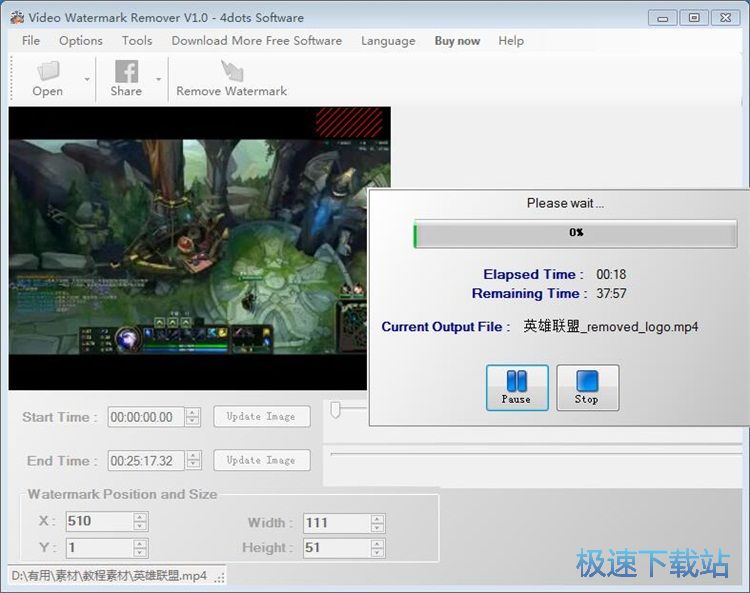Click the watermark X position field
Image resolution: width=750 pixels, height=593 pixels.
99,521
